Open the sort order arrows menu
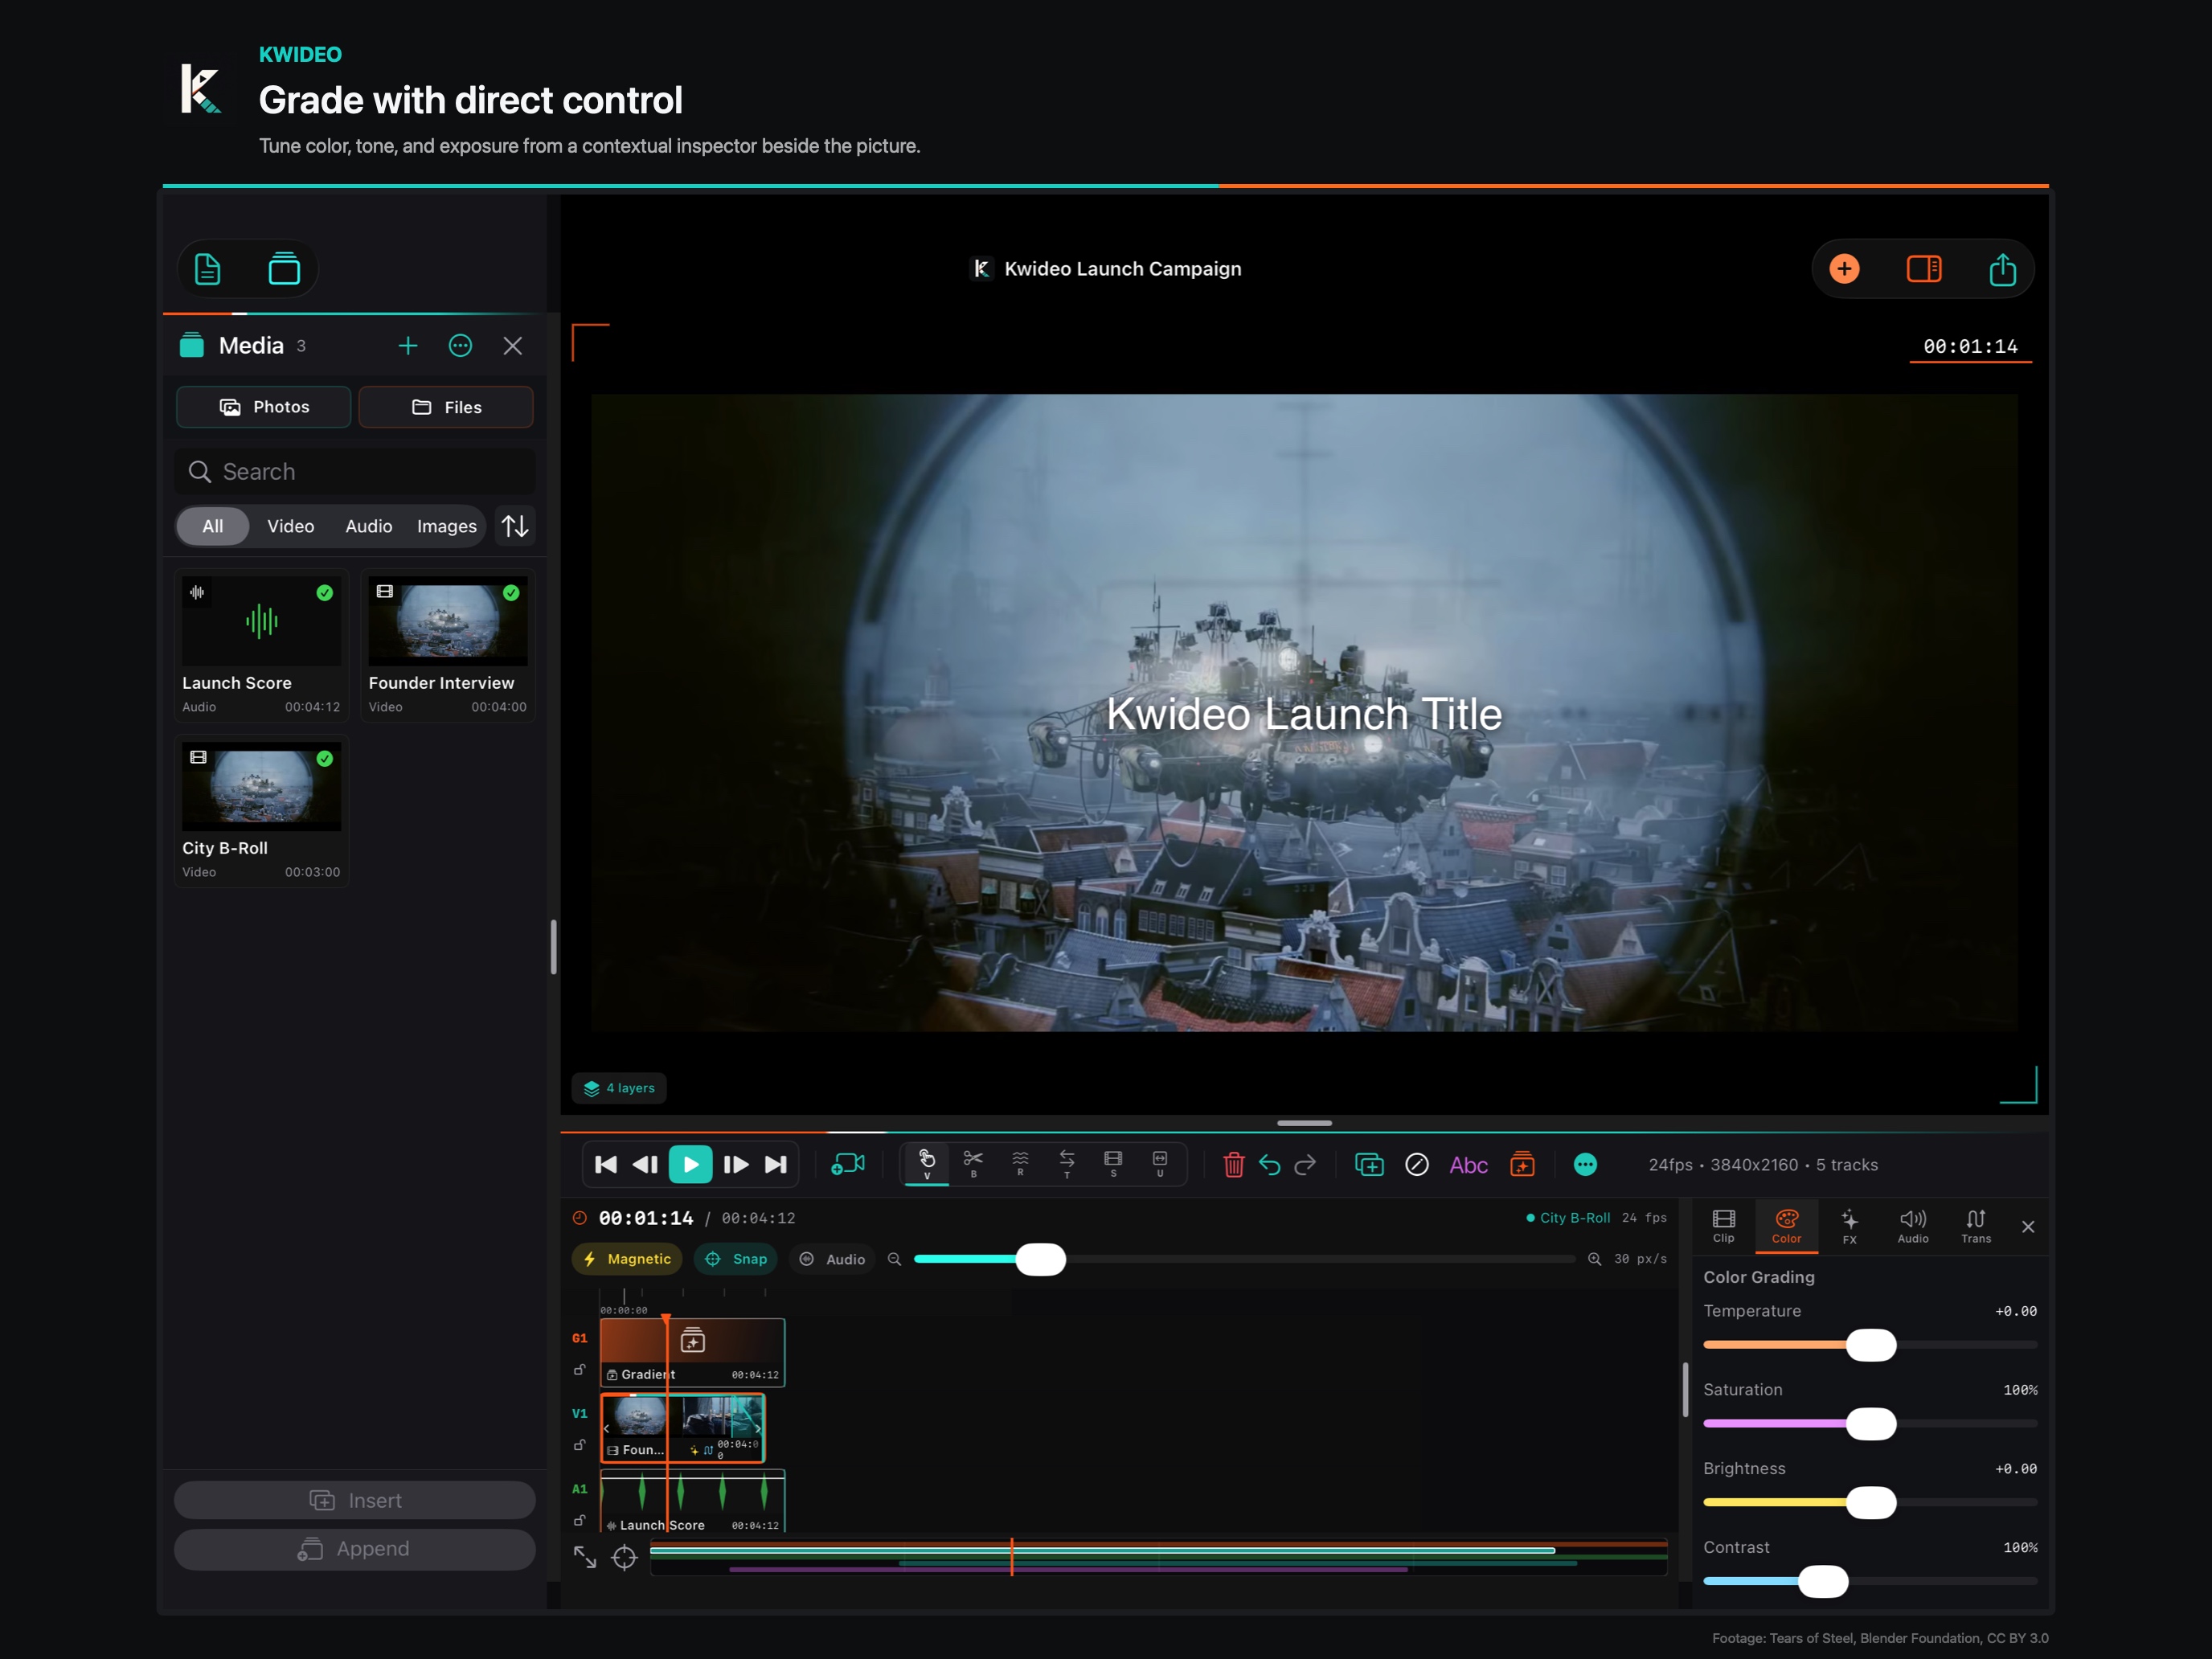Viewport: 2212px width, 1659px height. [515, 526]
